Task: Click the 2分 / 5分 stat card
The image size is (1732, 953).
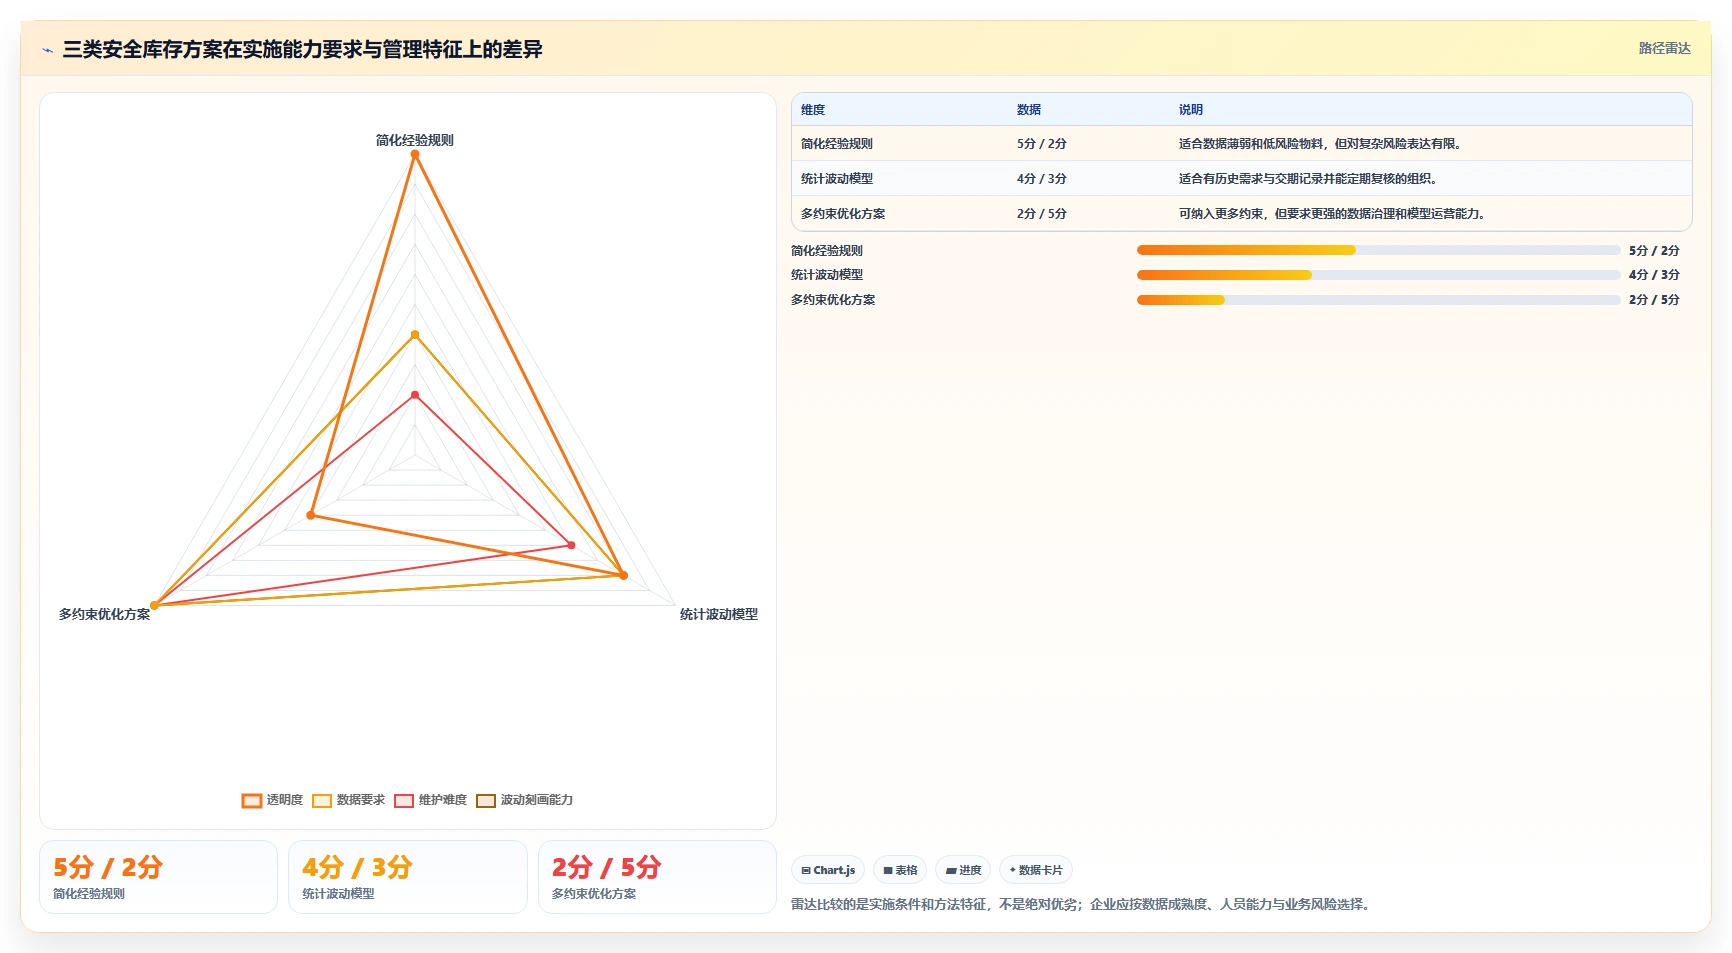Action: click(657, 877)
